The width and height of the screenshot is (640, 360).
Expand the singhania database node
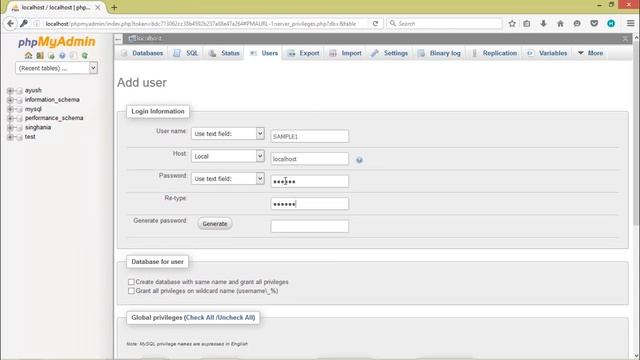(10, 127)
